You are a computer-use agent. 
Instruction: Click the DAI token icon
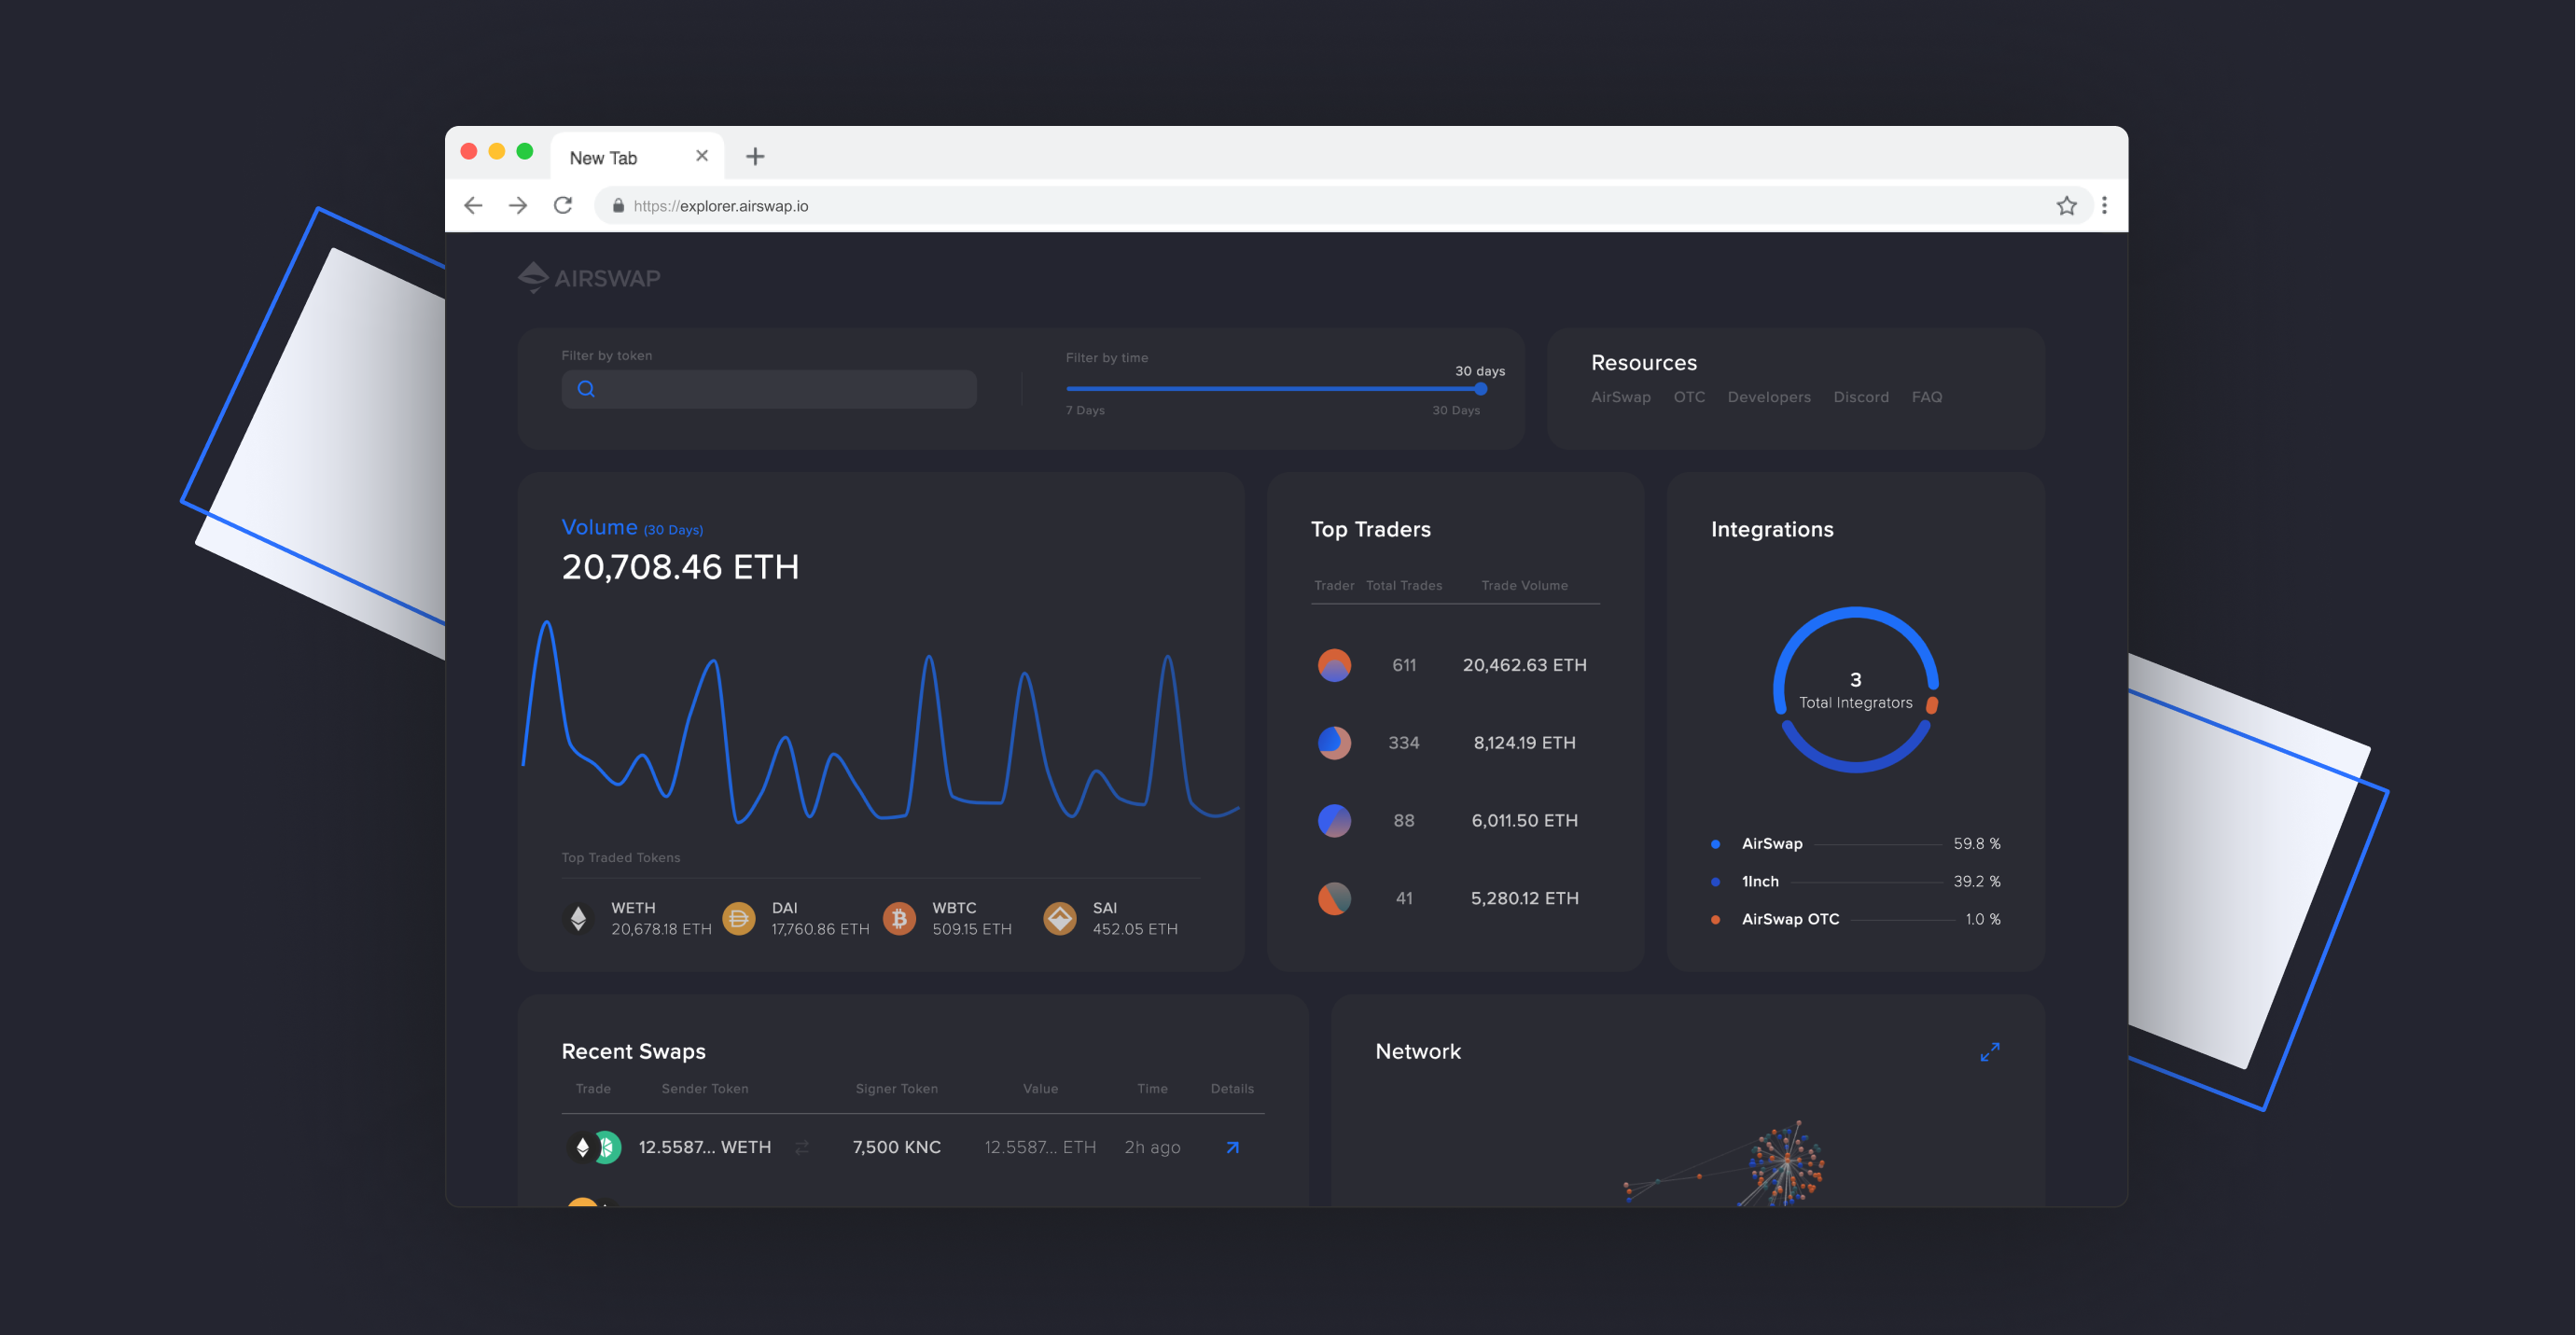(x=739, y=918)
